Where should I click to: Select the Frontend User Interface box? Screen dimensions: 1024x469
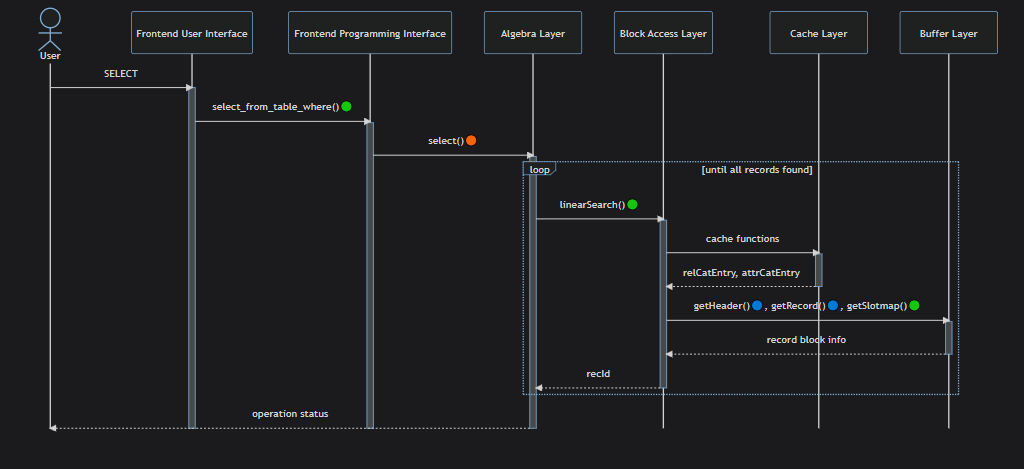coord(192,33)
